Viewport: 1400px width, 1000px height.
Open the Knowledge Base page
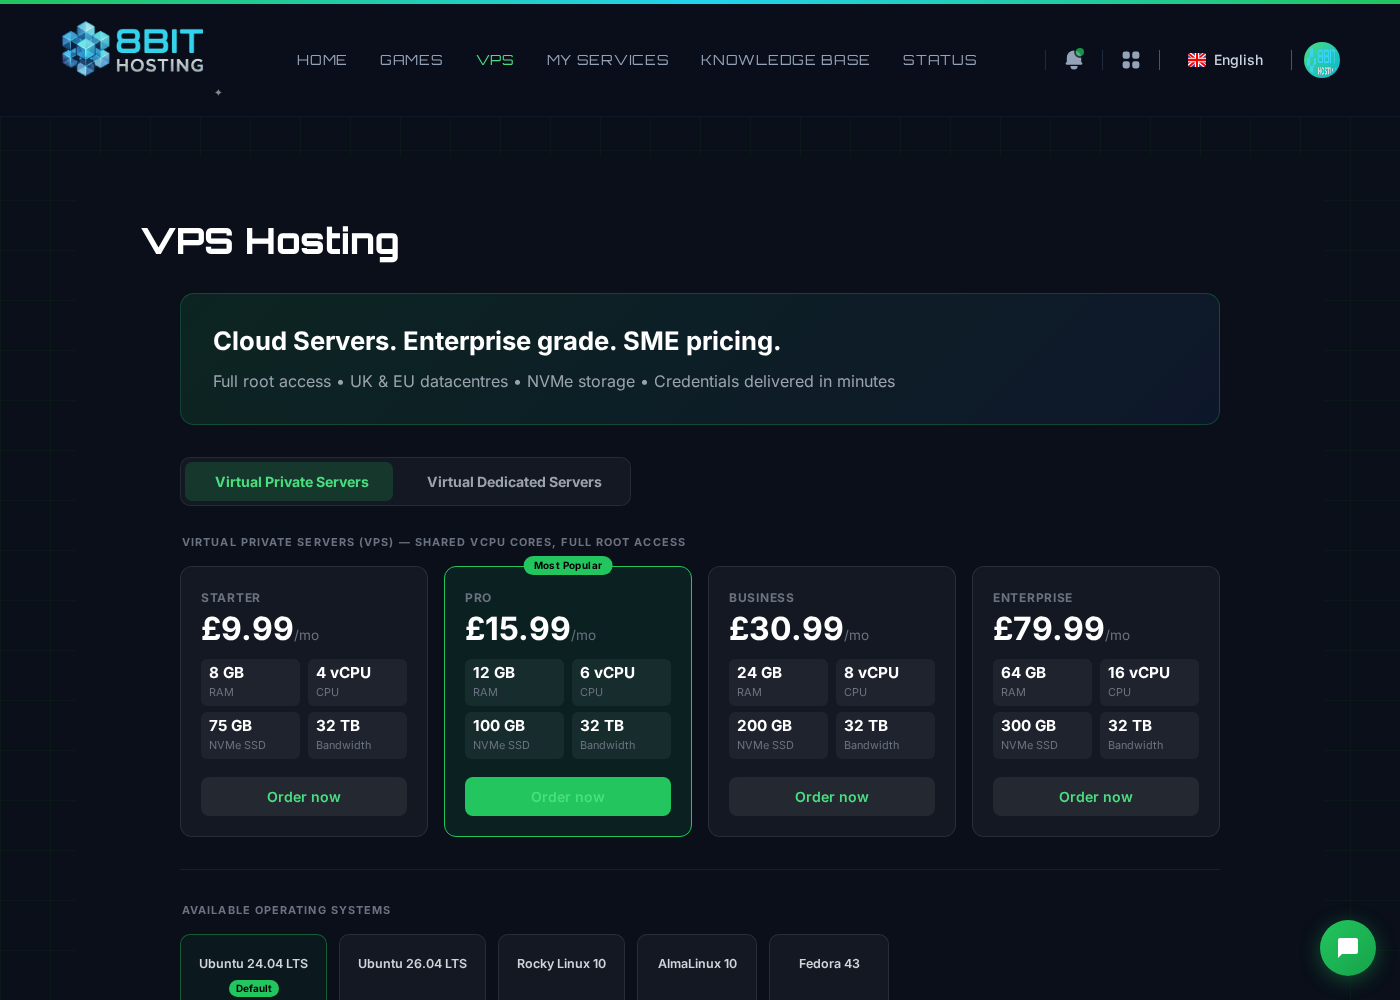[785, 60]
